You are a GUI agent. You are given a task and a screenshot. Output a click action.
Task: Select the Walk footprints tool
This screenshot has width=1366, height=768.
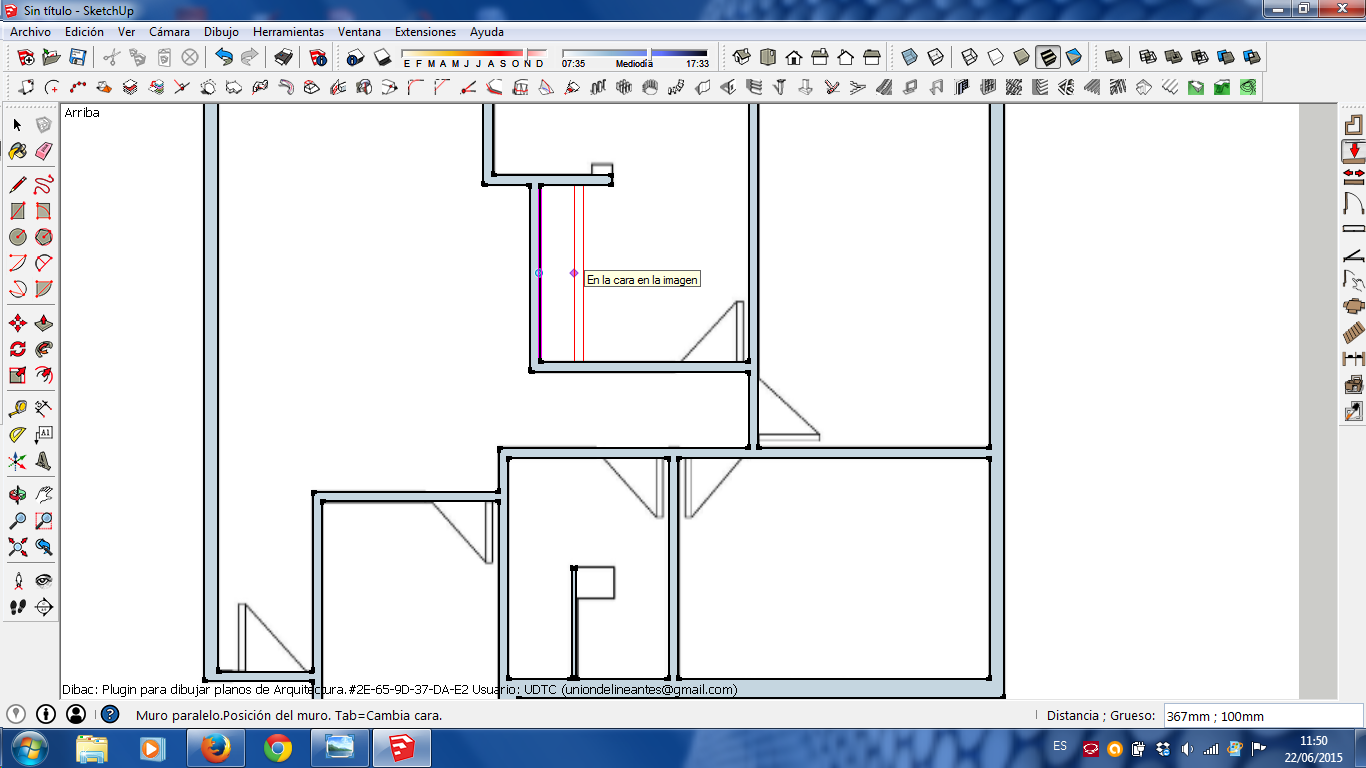click(x=18, y=607)
